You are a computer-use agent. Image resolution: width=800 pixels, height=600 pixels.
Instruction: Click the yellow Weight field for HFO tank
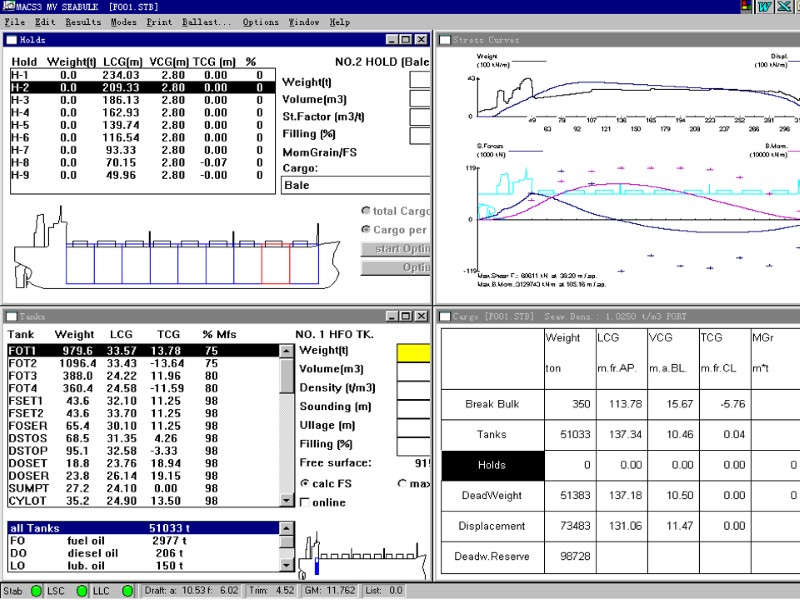(414, 352)
